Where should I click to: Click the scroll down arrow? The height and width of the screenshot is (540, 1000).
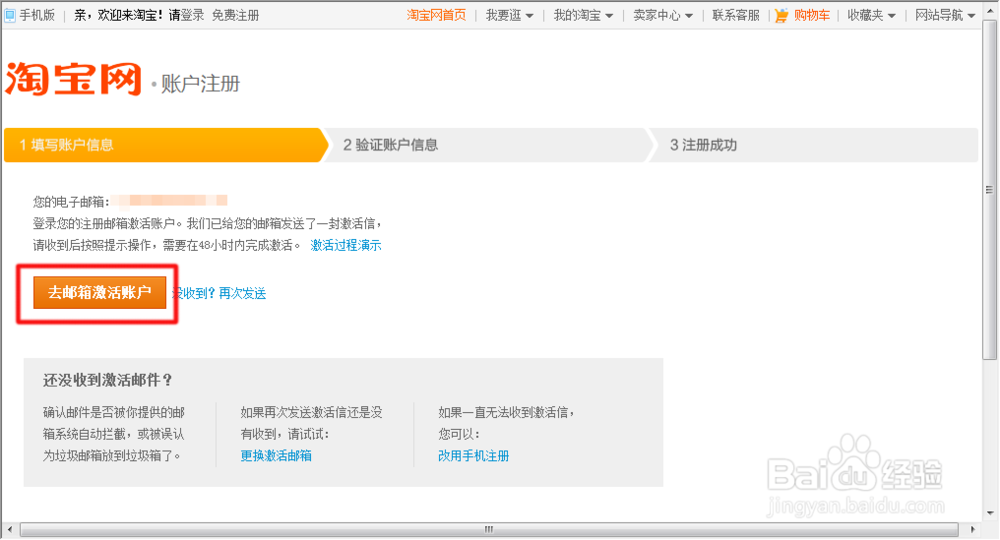coord(990,513)
